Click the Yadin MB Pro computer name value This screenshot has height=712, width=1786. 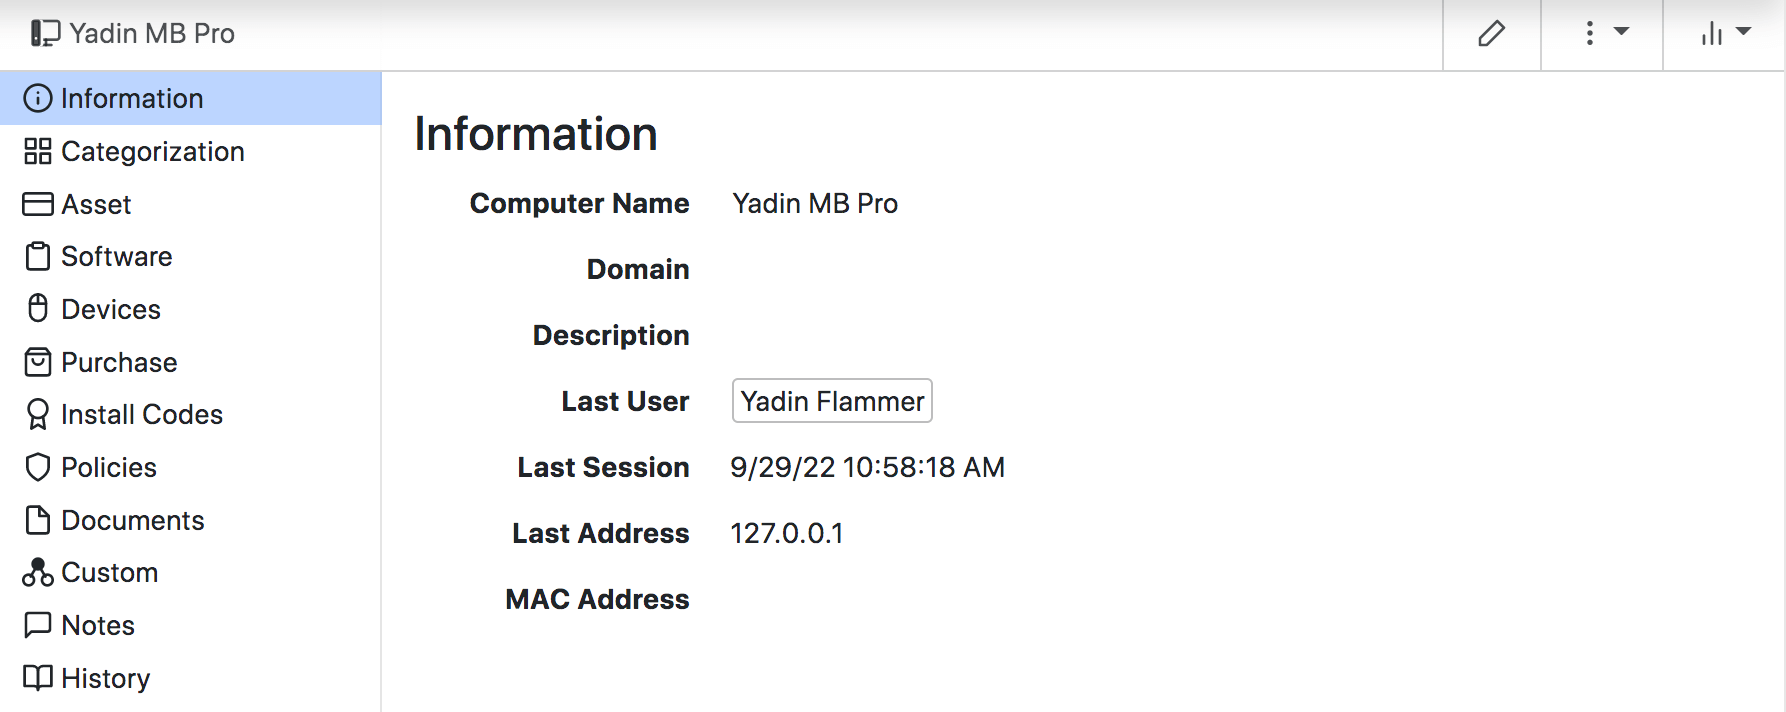point(815,204)
